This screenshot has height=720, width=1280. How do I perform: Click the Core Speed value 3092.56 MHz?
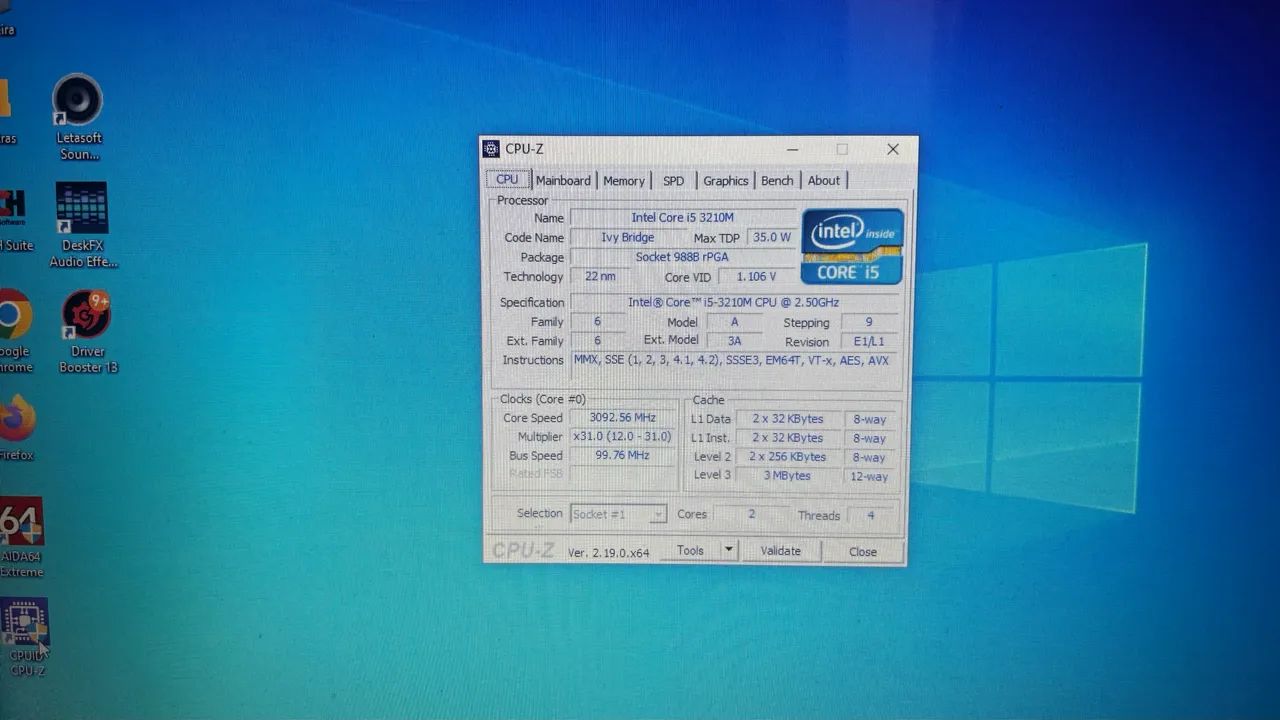[623, 418]
